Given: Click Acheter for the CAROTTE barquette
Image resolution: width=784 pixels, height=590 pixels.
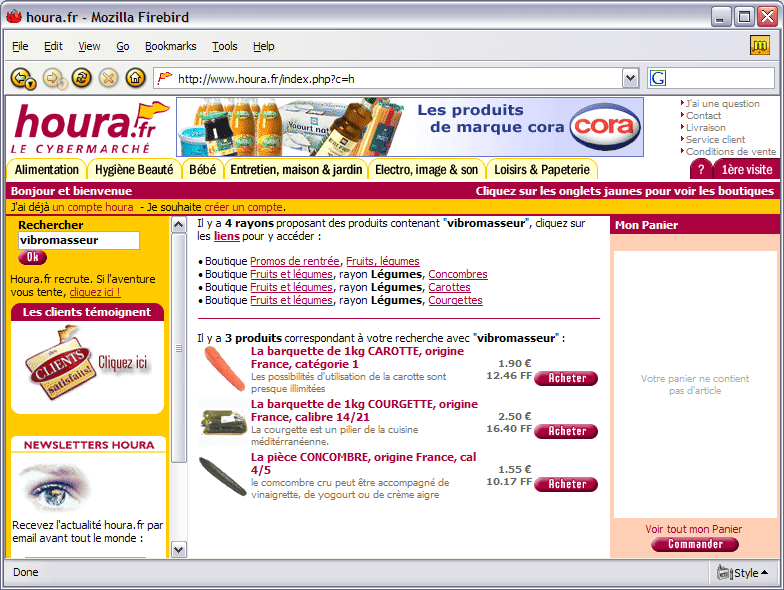Looking at the screenshot, I should 566,378.
